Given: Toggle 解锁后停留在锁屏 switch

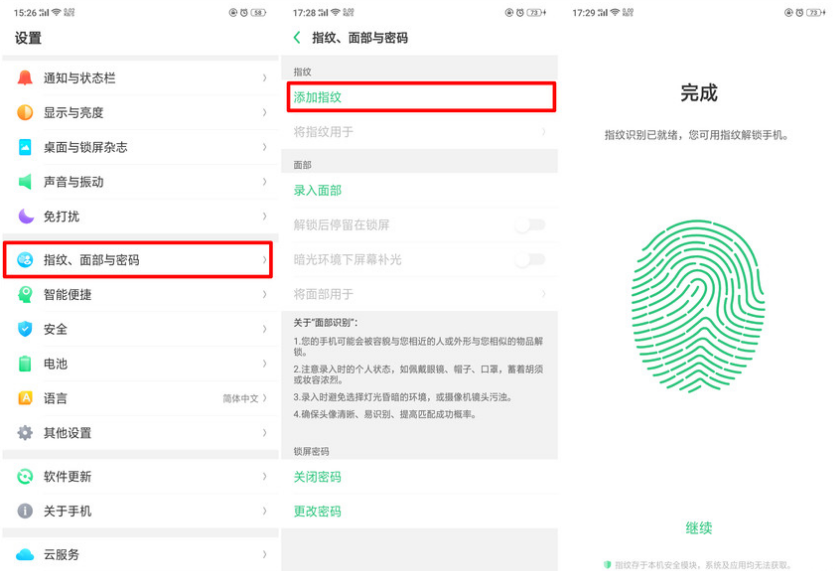Looking at the screenshot, I should coord(530,225).
